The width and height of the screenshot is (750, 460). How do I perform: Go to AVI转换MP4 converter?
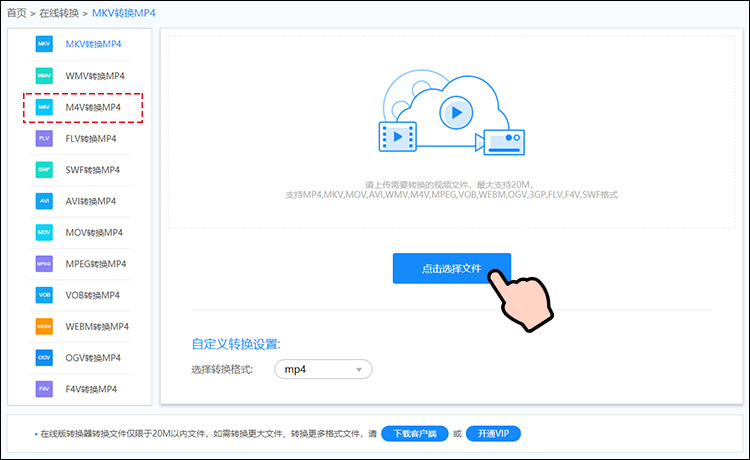click(x=90, y=201)
